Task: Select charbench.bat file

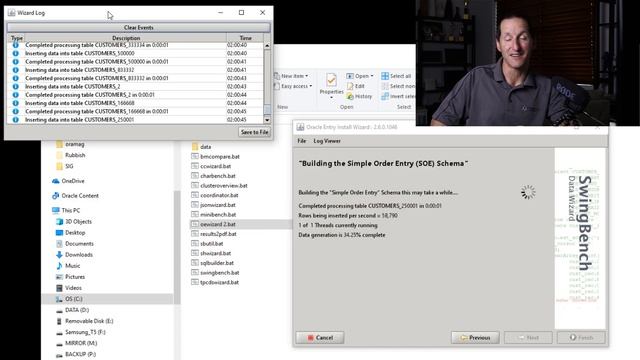Action: 213,176
